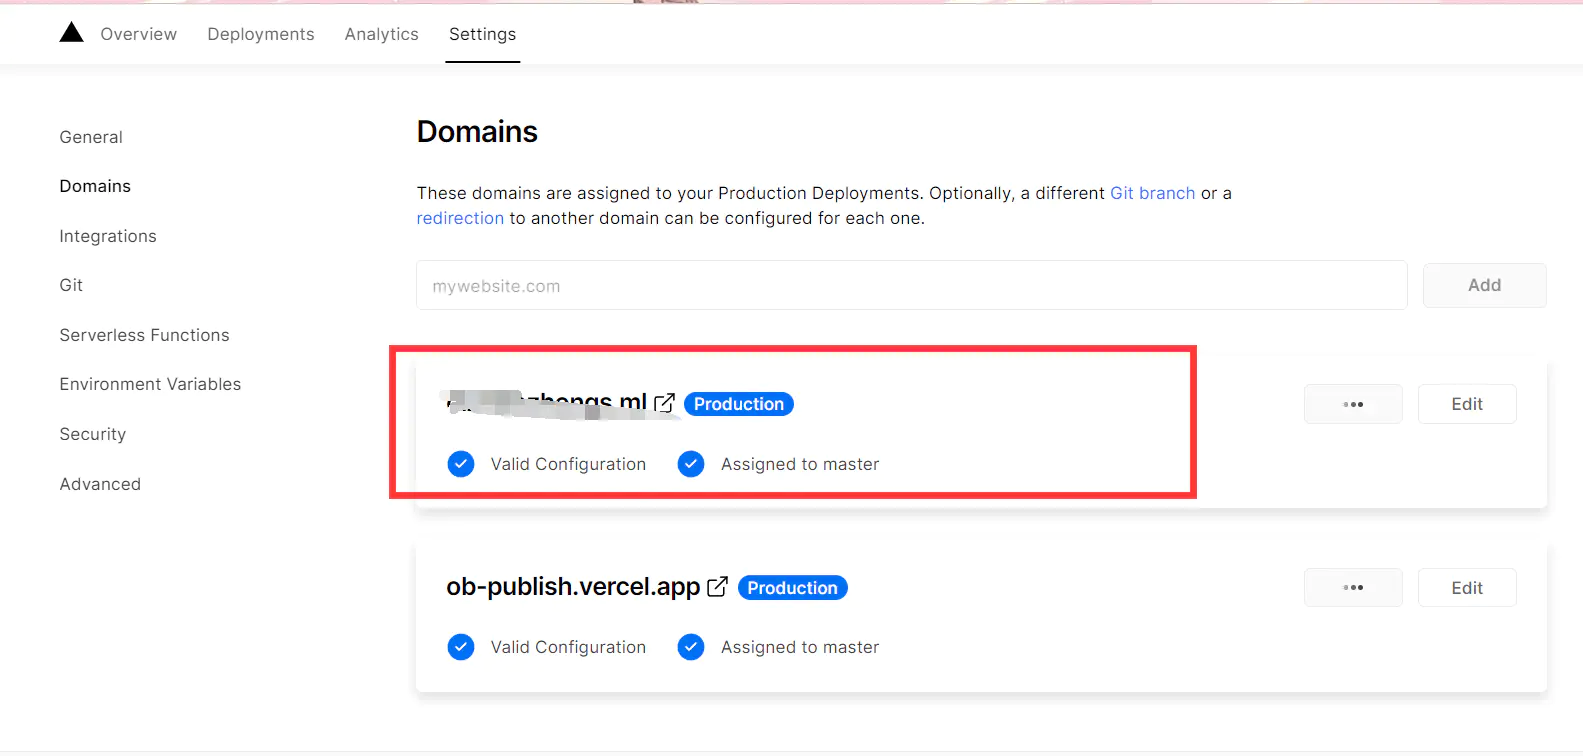Open external link icon beside the .ml domain
Screen dimensions: 1583x756
[664, 403]
